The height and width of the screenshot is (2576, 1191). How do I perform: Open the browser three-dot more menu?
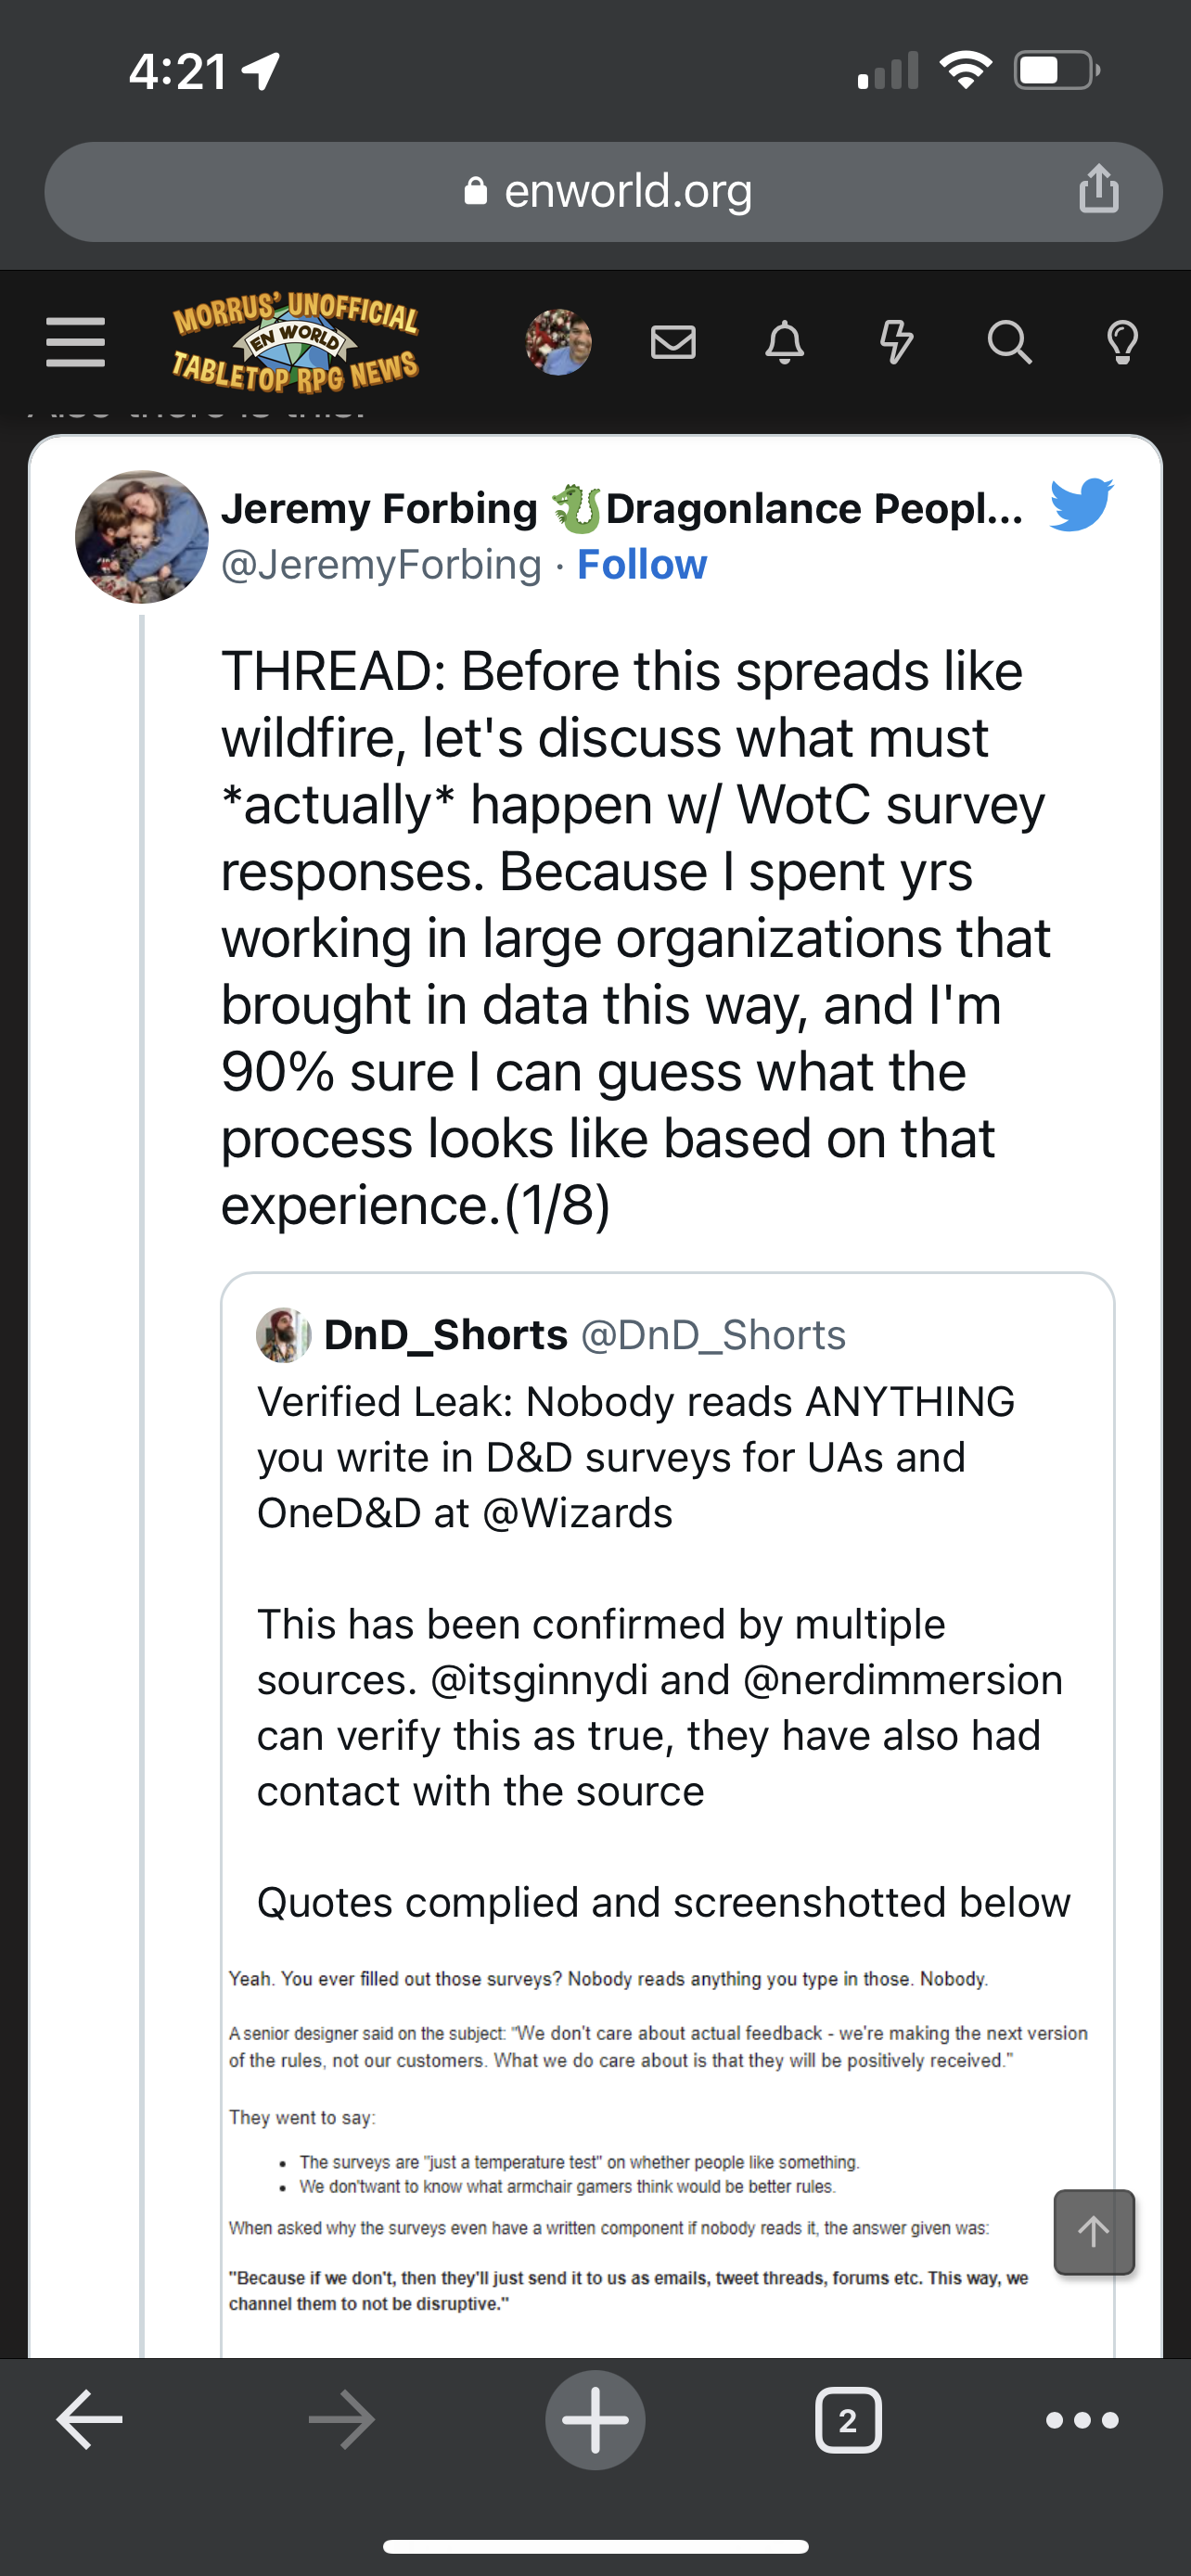[x=1082, y=2420]
